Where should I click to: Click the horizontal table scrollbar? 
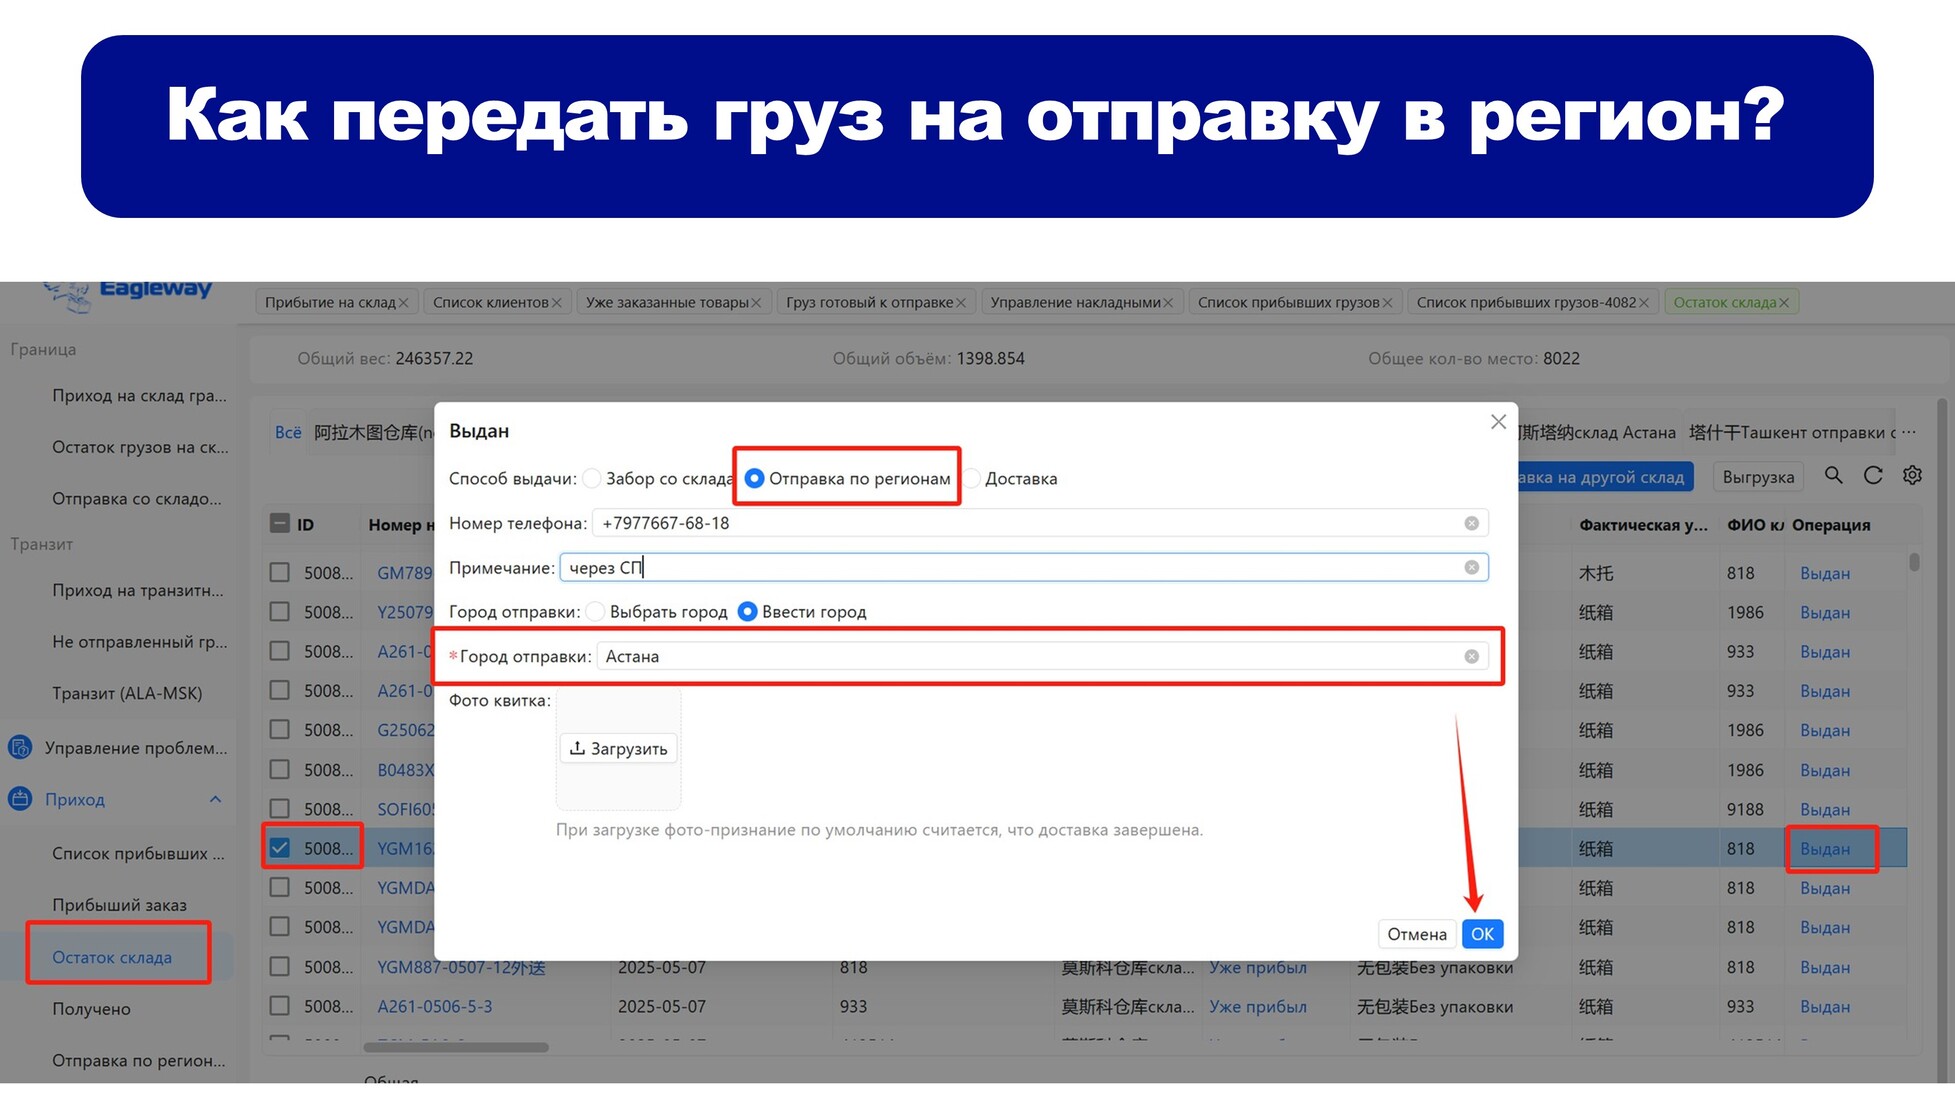coord(456,1047)
